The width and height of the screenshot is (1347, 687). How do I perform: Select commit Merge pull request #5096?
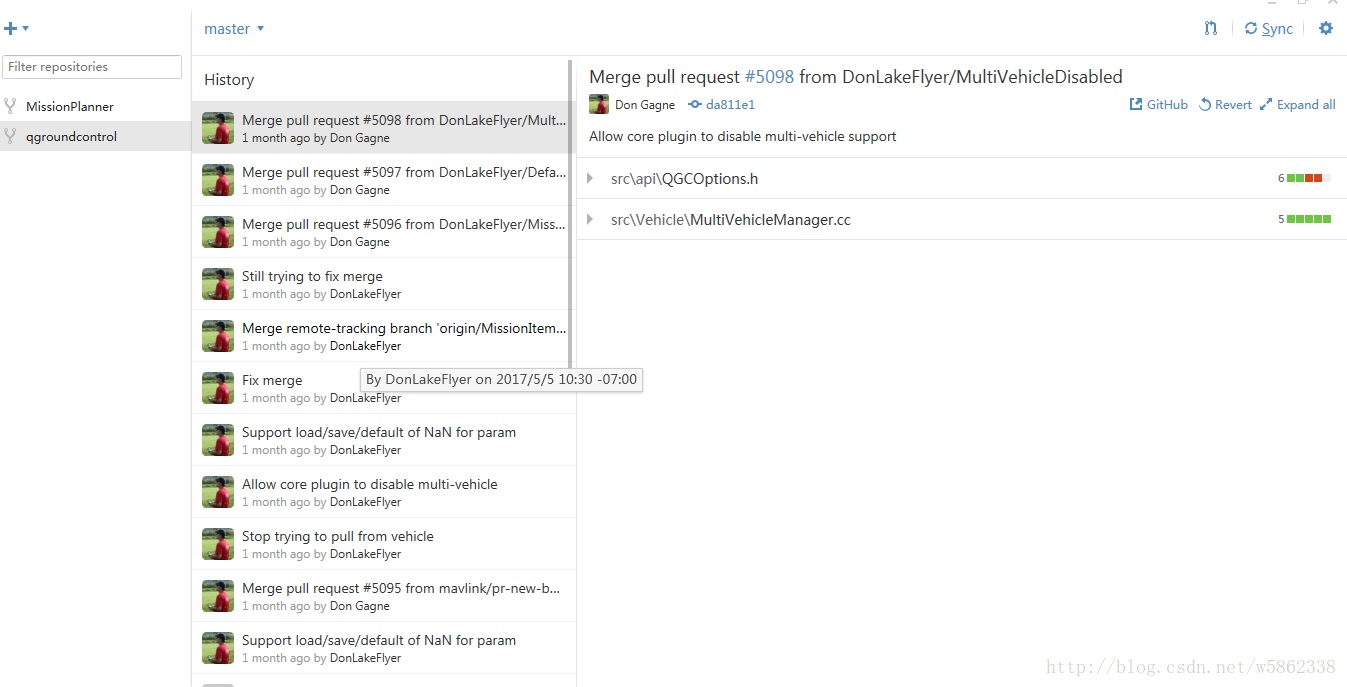click(x=384, y=232)
